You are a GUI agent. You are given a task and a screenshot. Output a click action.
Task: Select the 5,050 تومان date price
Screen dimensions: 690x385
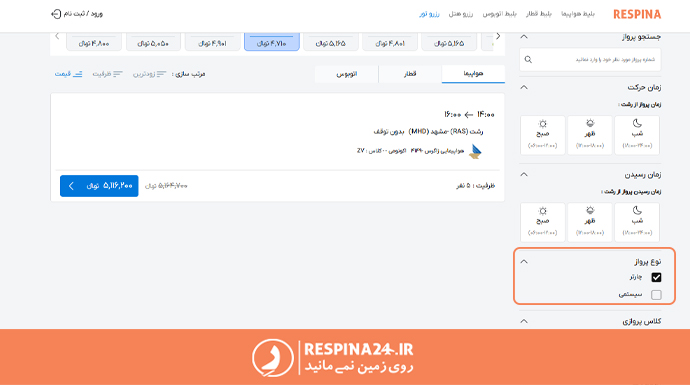pyautogui.click(x=153, y=42)
